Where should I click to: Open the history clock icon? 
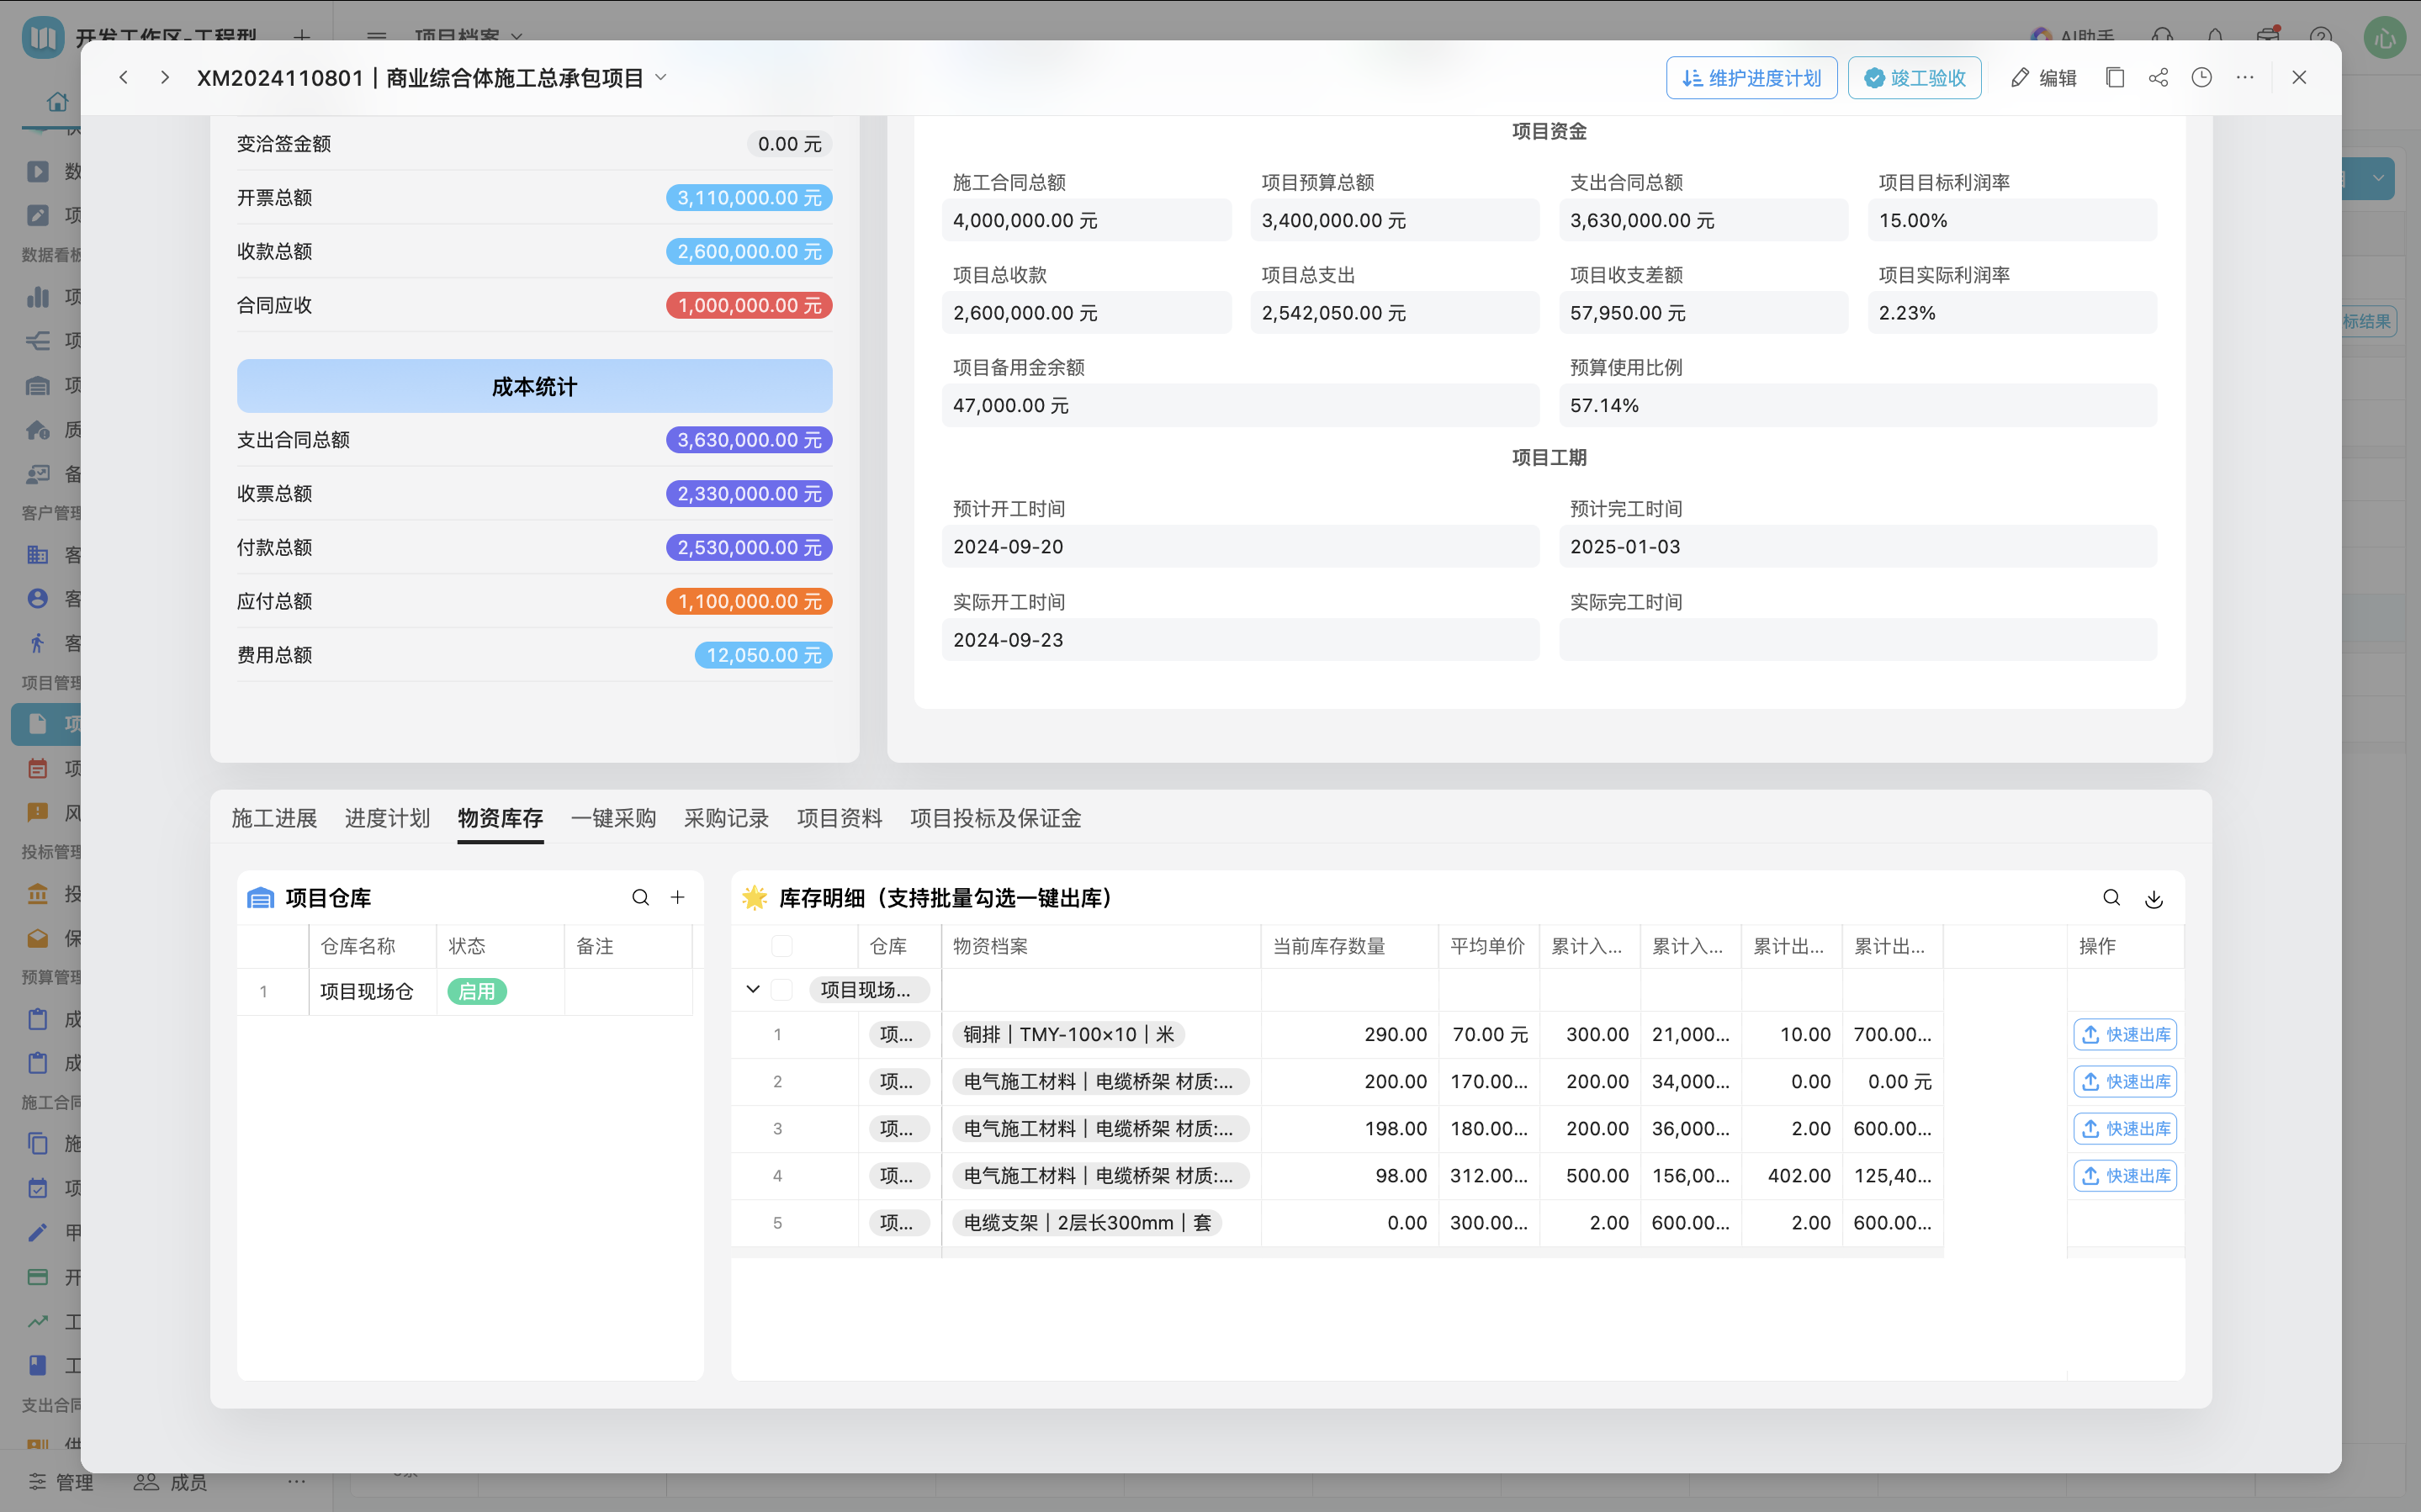[x=2201, y=77]
